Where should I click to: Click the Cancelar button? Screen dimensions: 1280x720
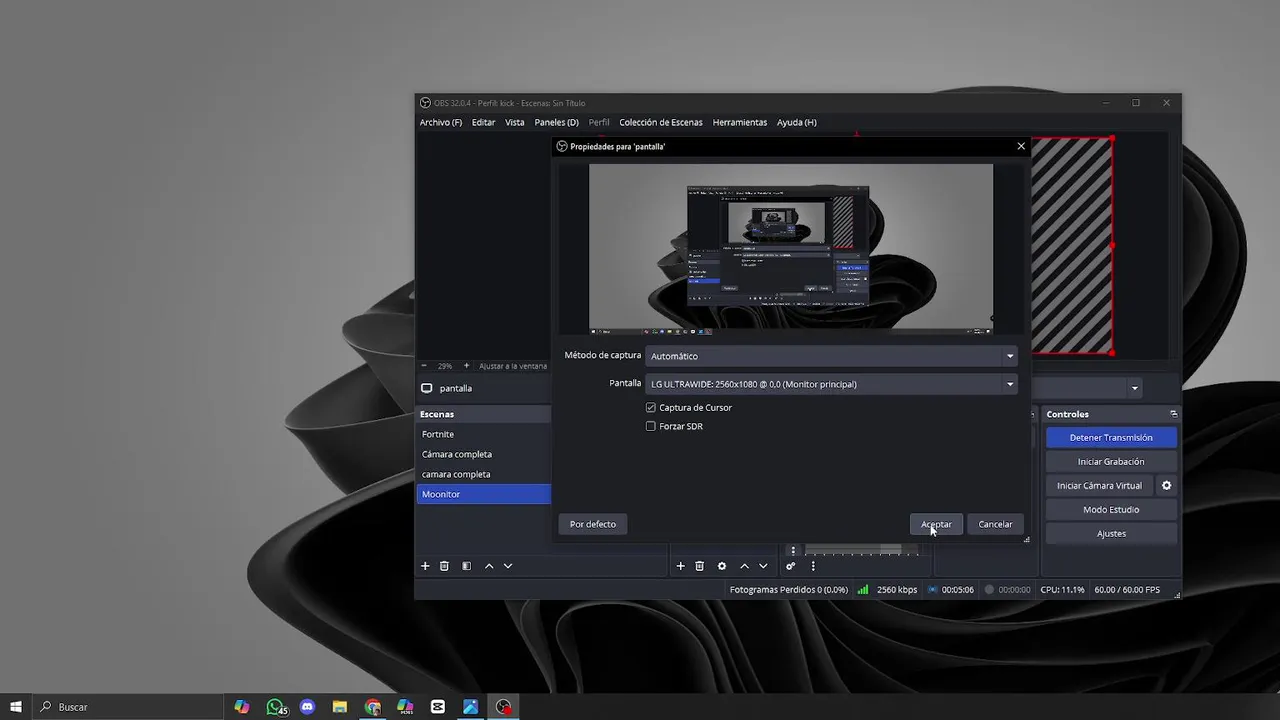995,524
